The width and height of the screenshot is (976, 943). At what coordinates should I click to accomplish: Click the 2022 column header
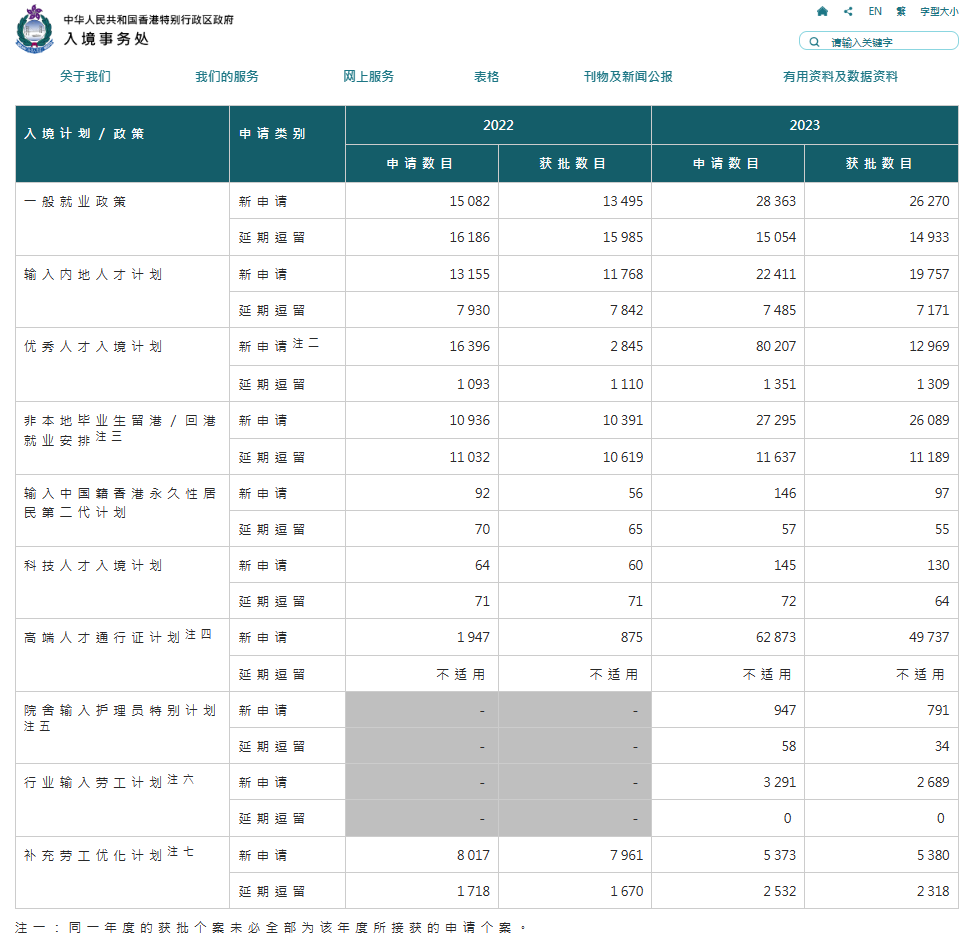(x=499, y=125)
